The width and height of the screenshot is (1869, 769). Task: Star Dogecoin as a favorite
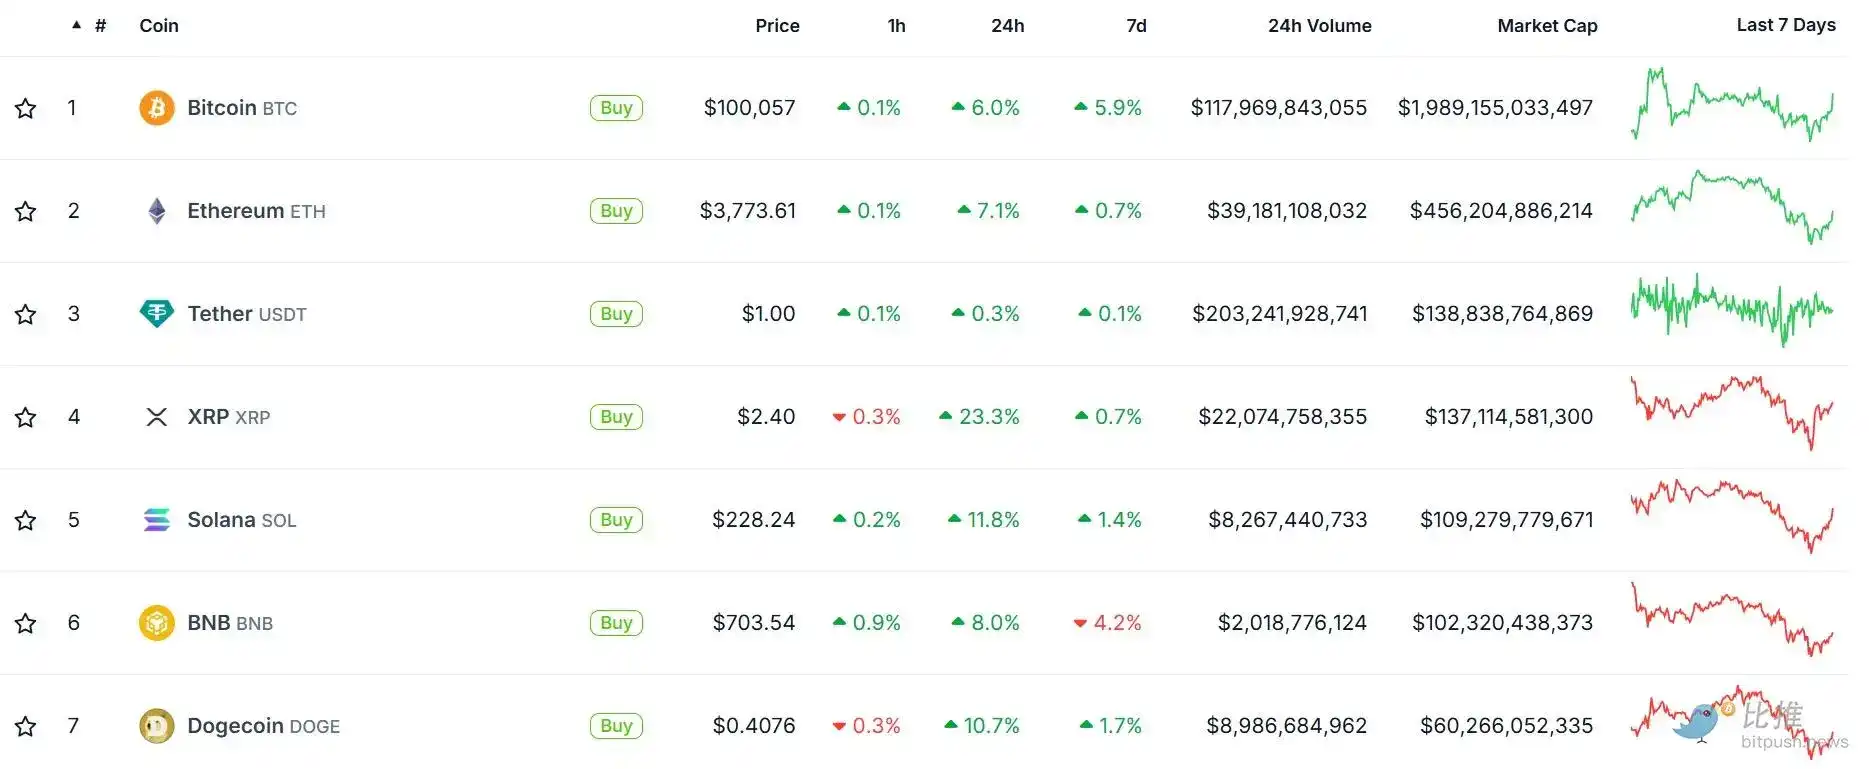click(x=26, y=726)
